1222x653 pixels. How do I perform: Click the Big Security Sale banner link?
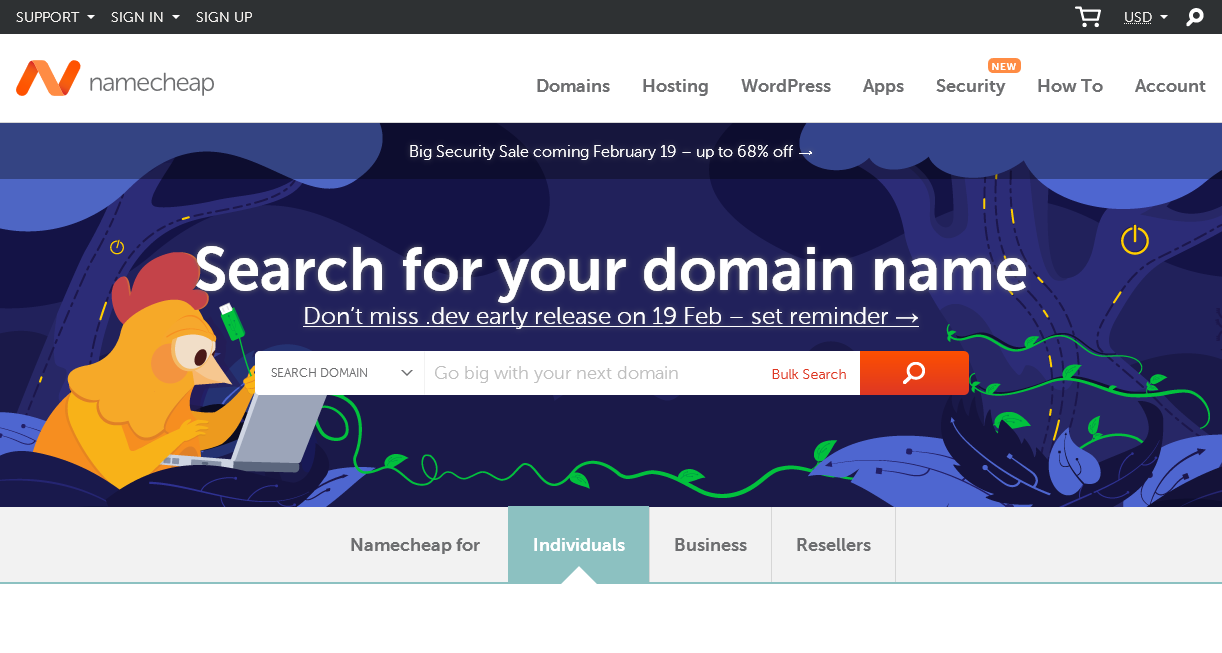(x=611, y=152)
